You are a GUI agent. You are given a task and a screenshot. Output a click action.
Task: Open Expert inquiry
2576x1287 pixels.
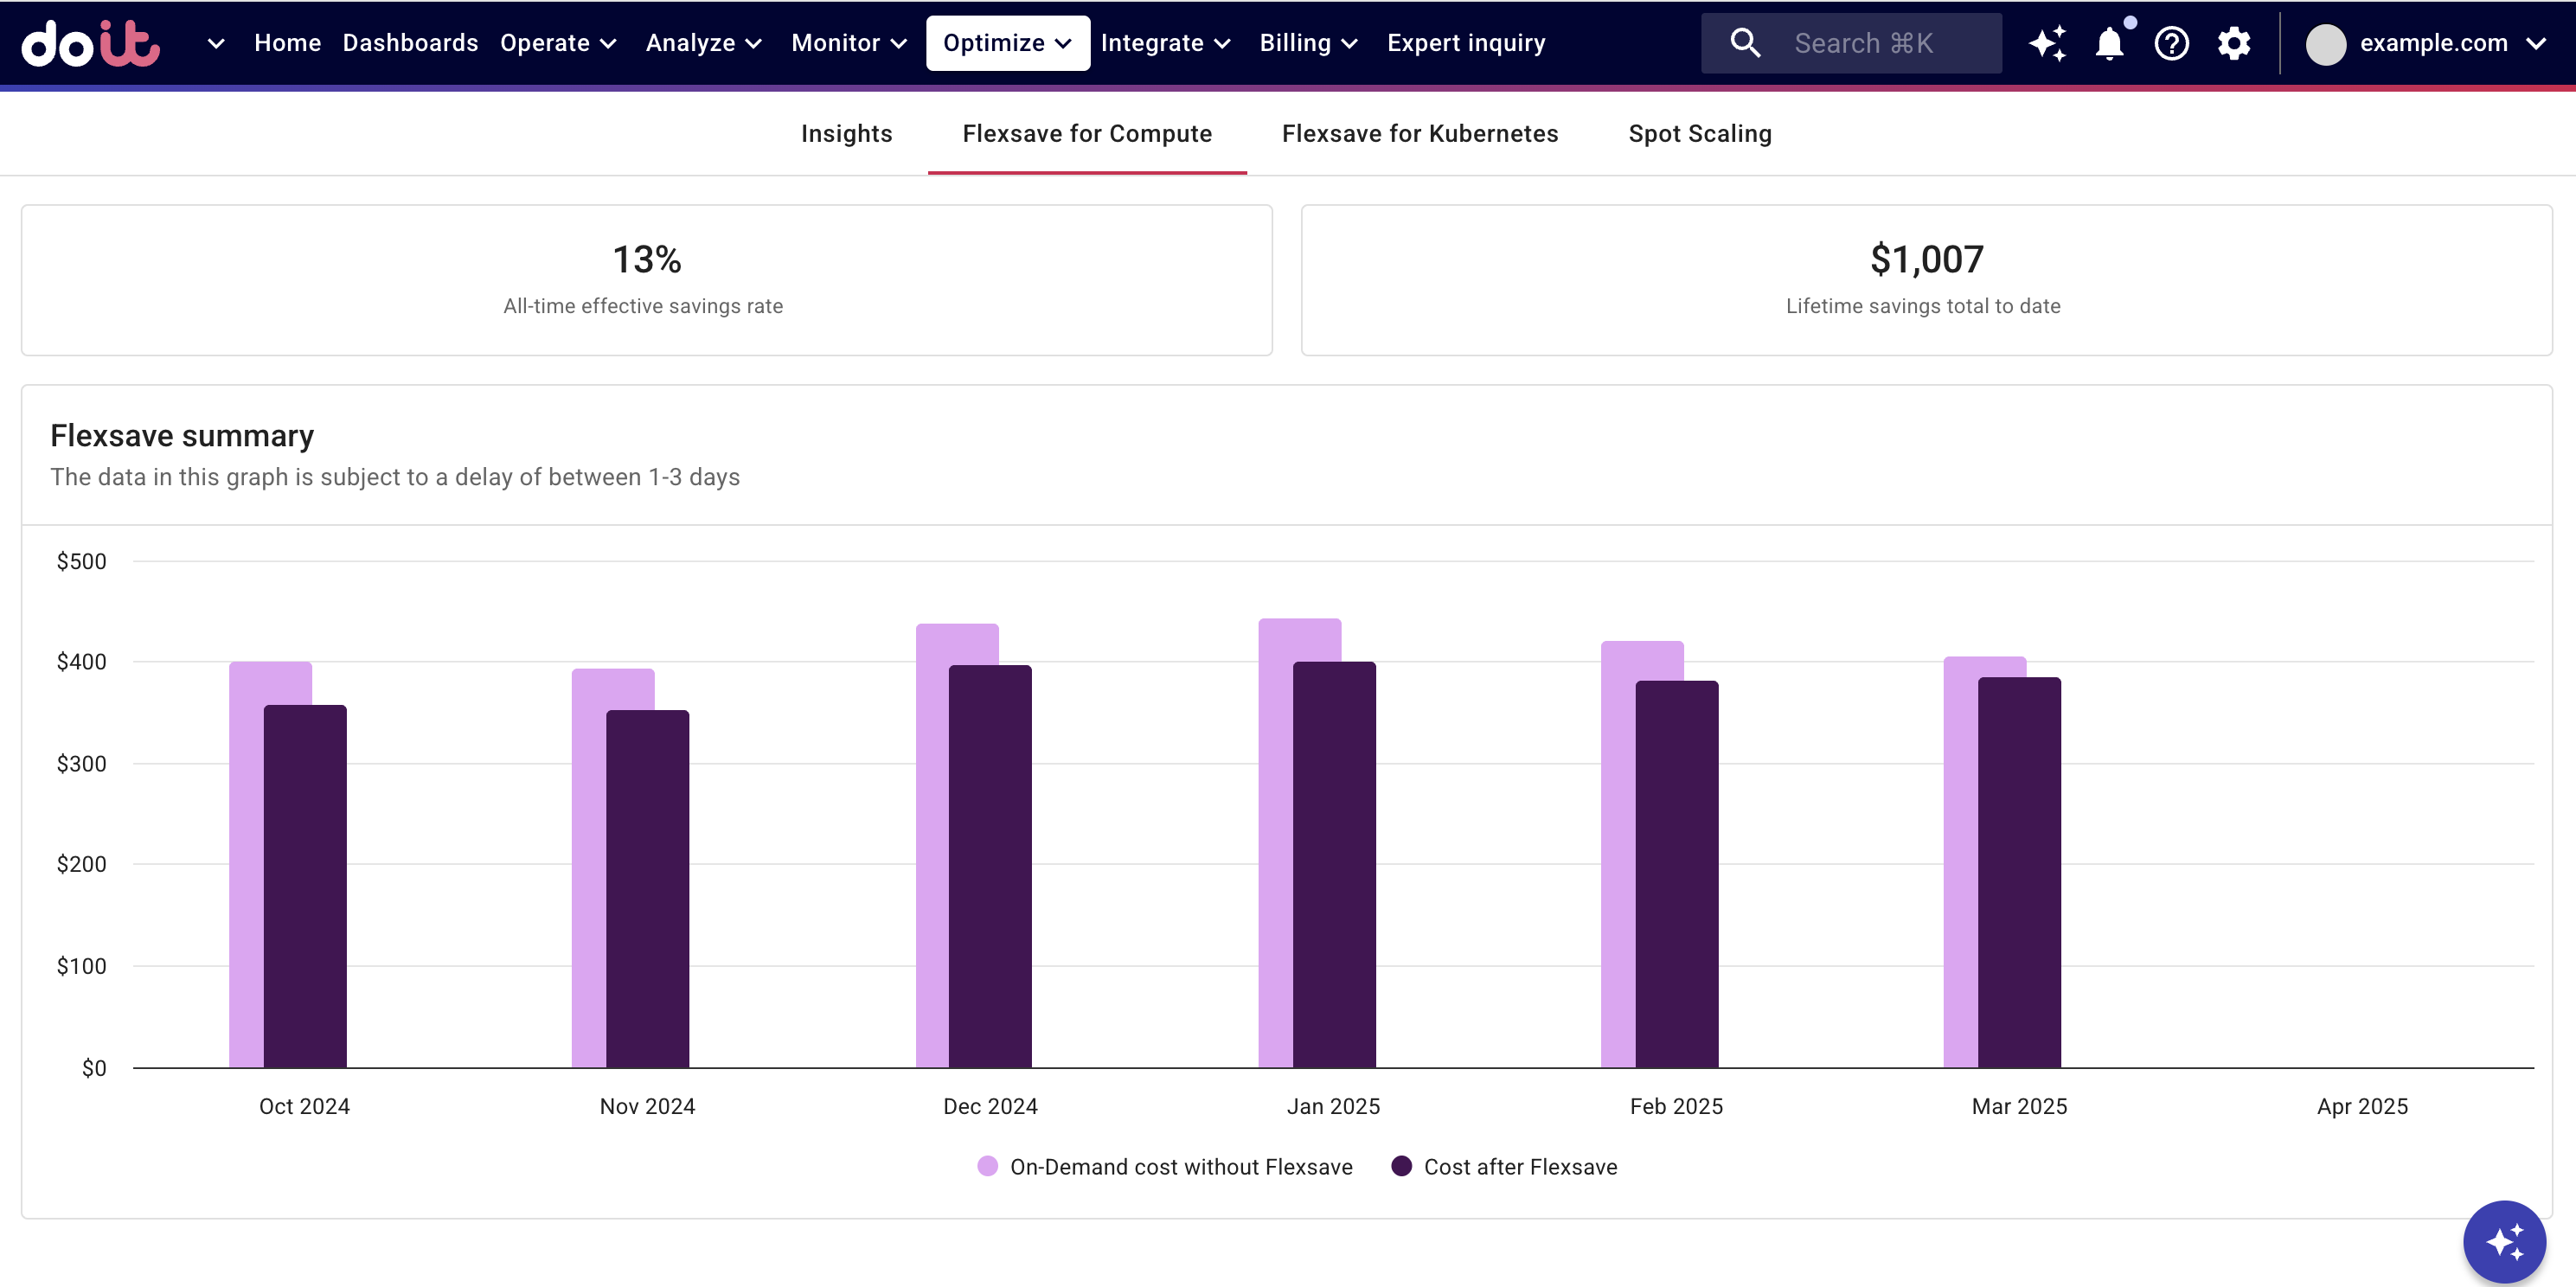1466,43
